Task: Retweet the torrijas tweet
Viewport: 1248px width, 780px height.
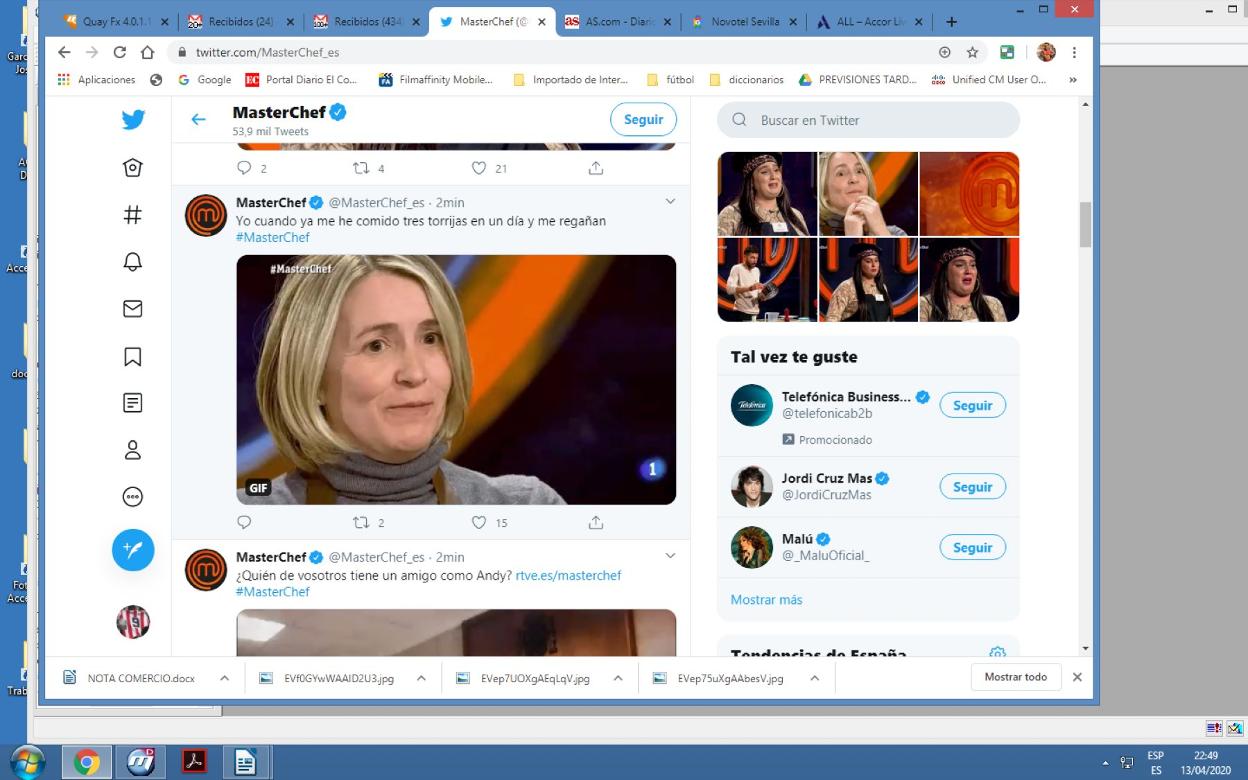Action: (x=361, y=522)
